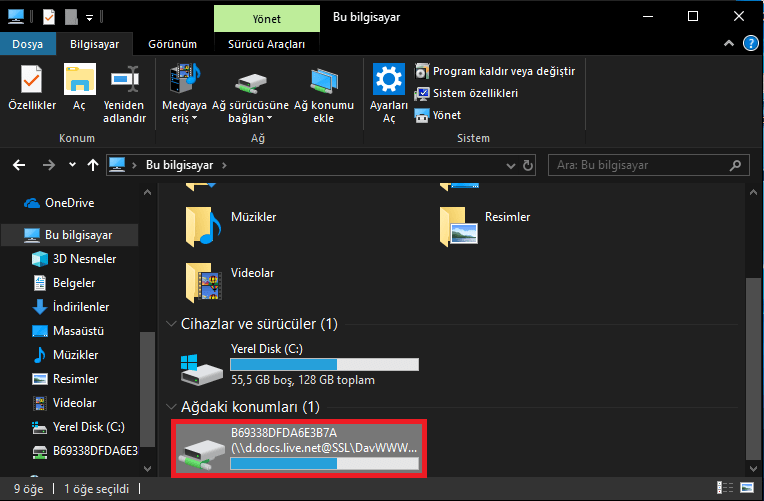Click Yönet in Sistem group

(x=438, y=115)
